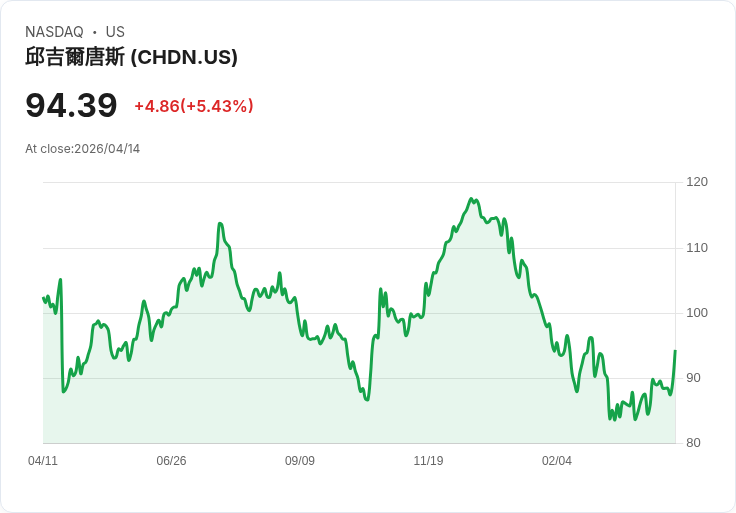Click the 120 y-axis price label
This screenshot has height=513, width=736.
697,182
